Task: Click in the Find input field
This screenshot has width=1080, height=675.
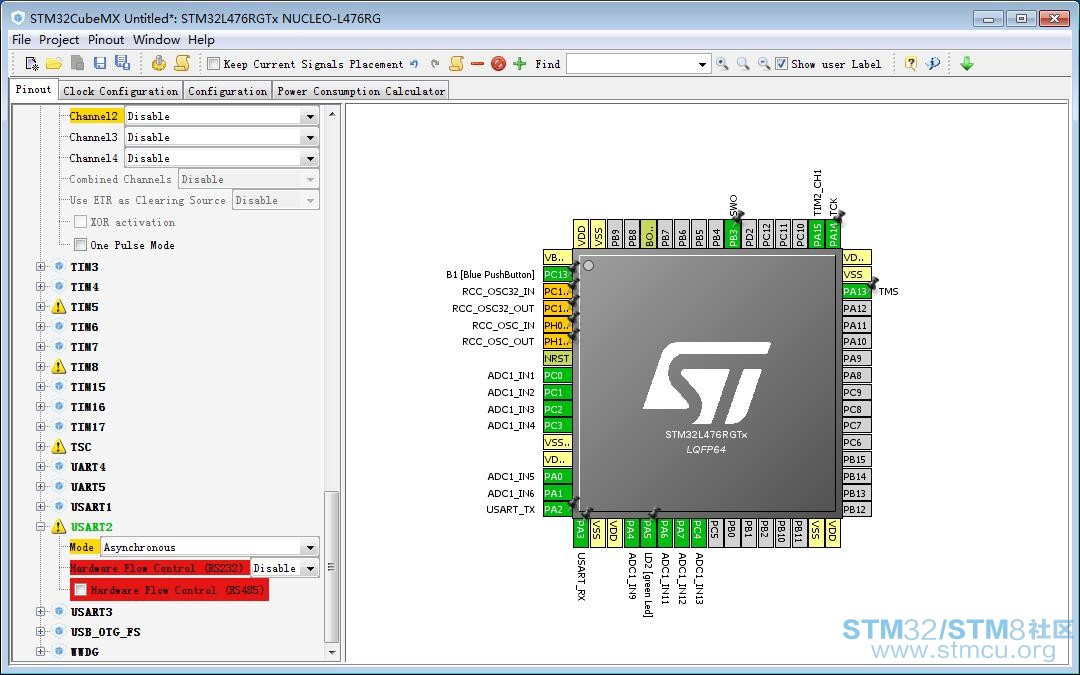Action: (x=630, y=64)
